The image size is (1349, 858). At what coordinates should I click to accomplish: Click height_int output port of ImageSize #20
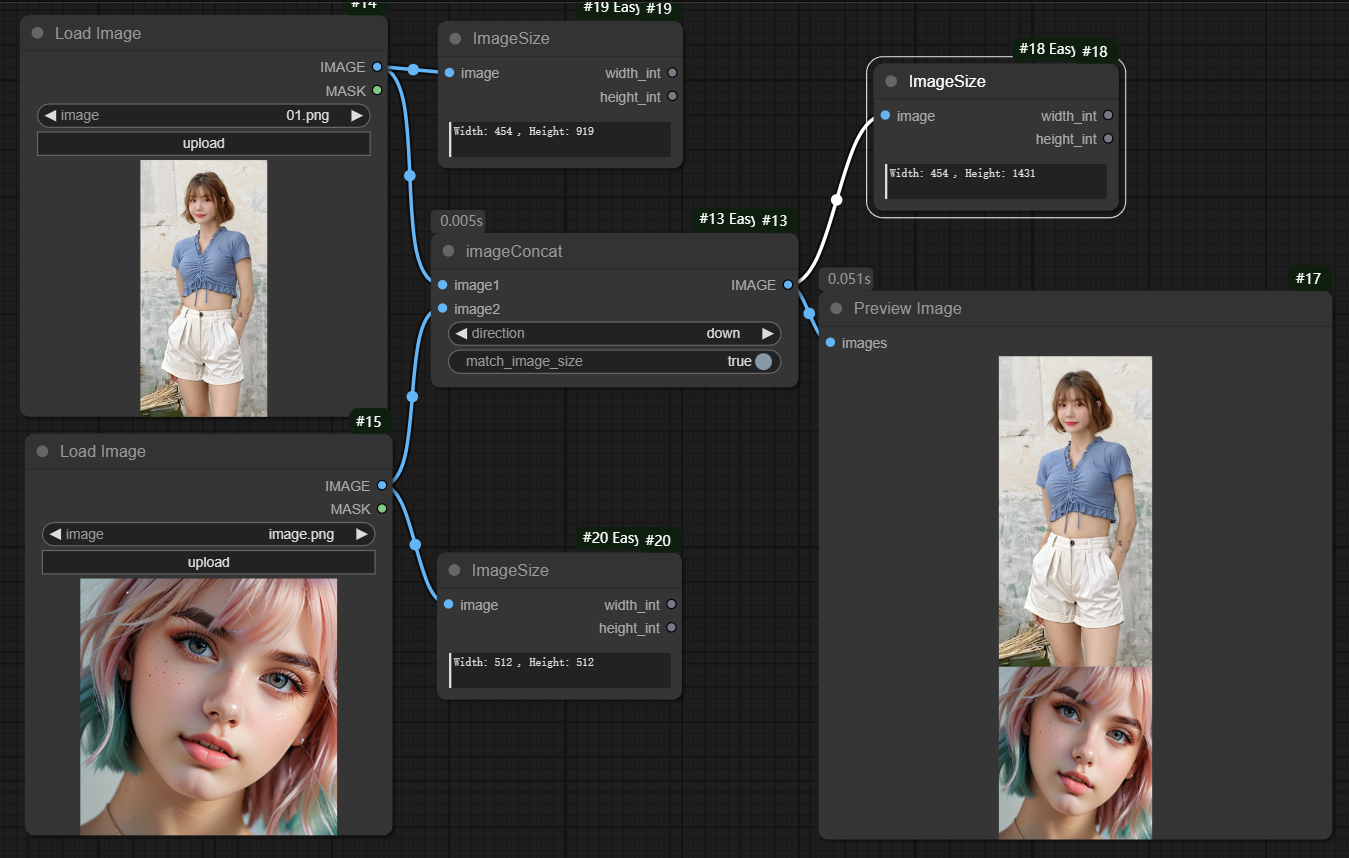pyautogui.click(x=671, y=628)
